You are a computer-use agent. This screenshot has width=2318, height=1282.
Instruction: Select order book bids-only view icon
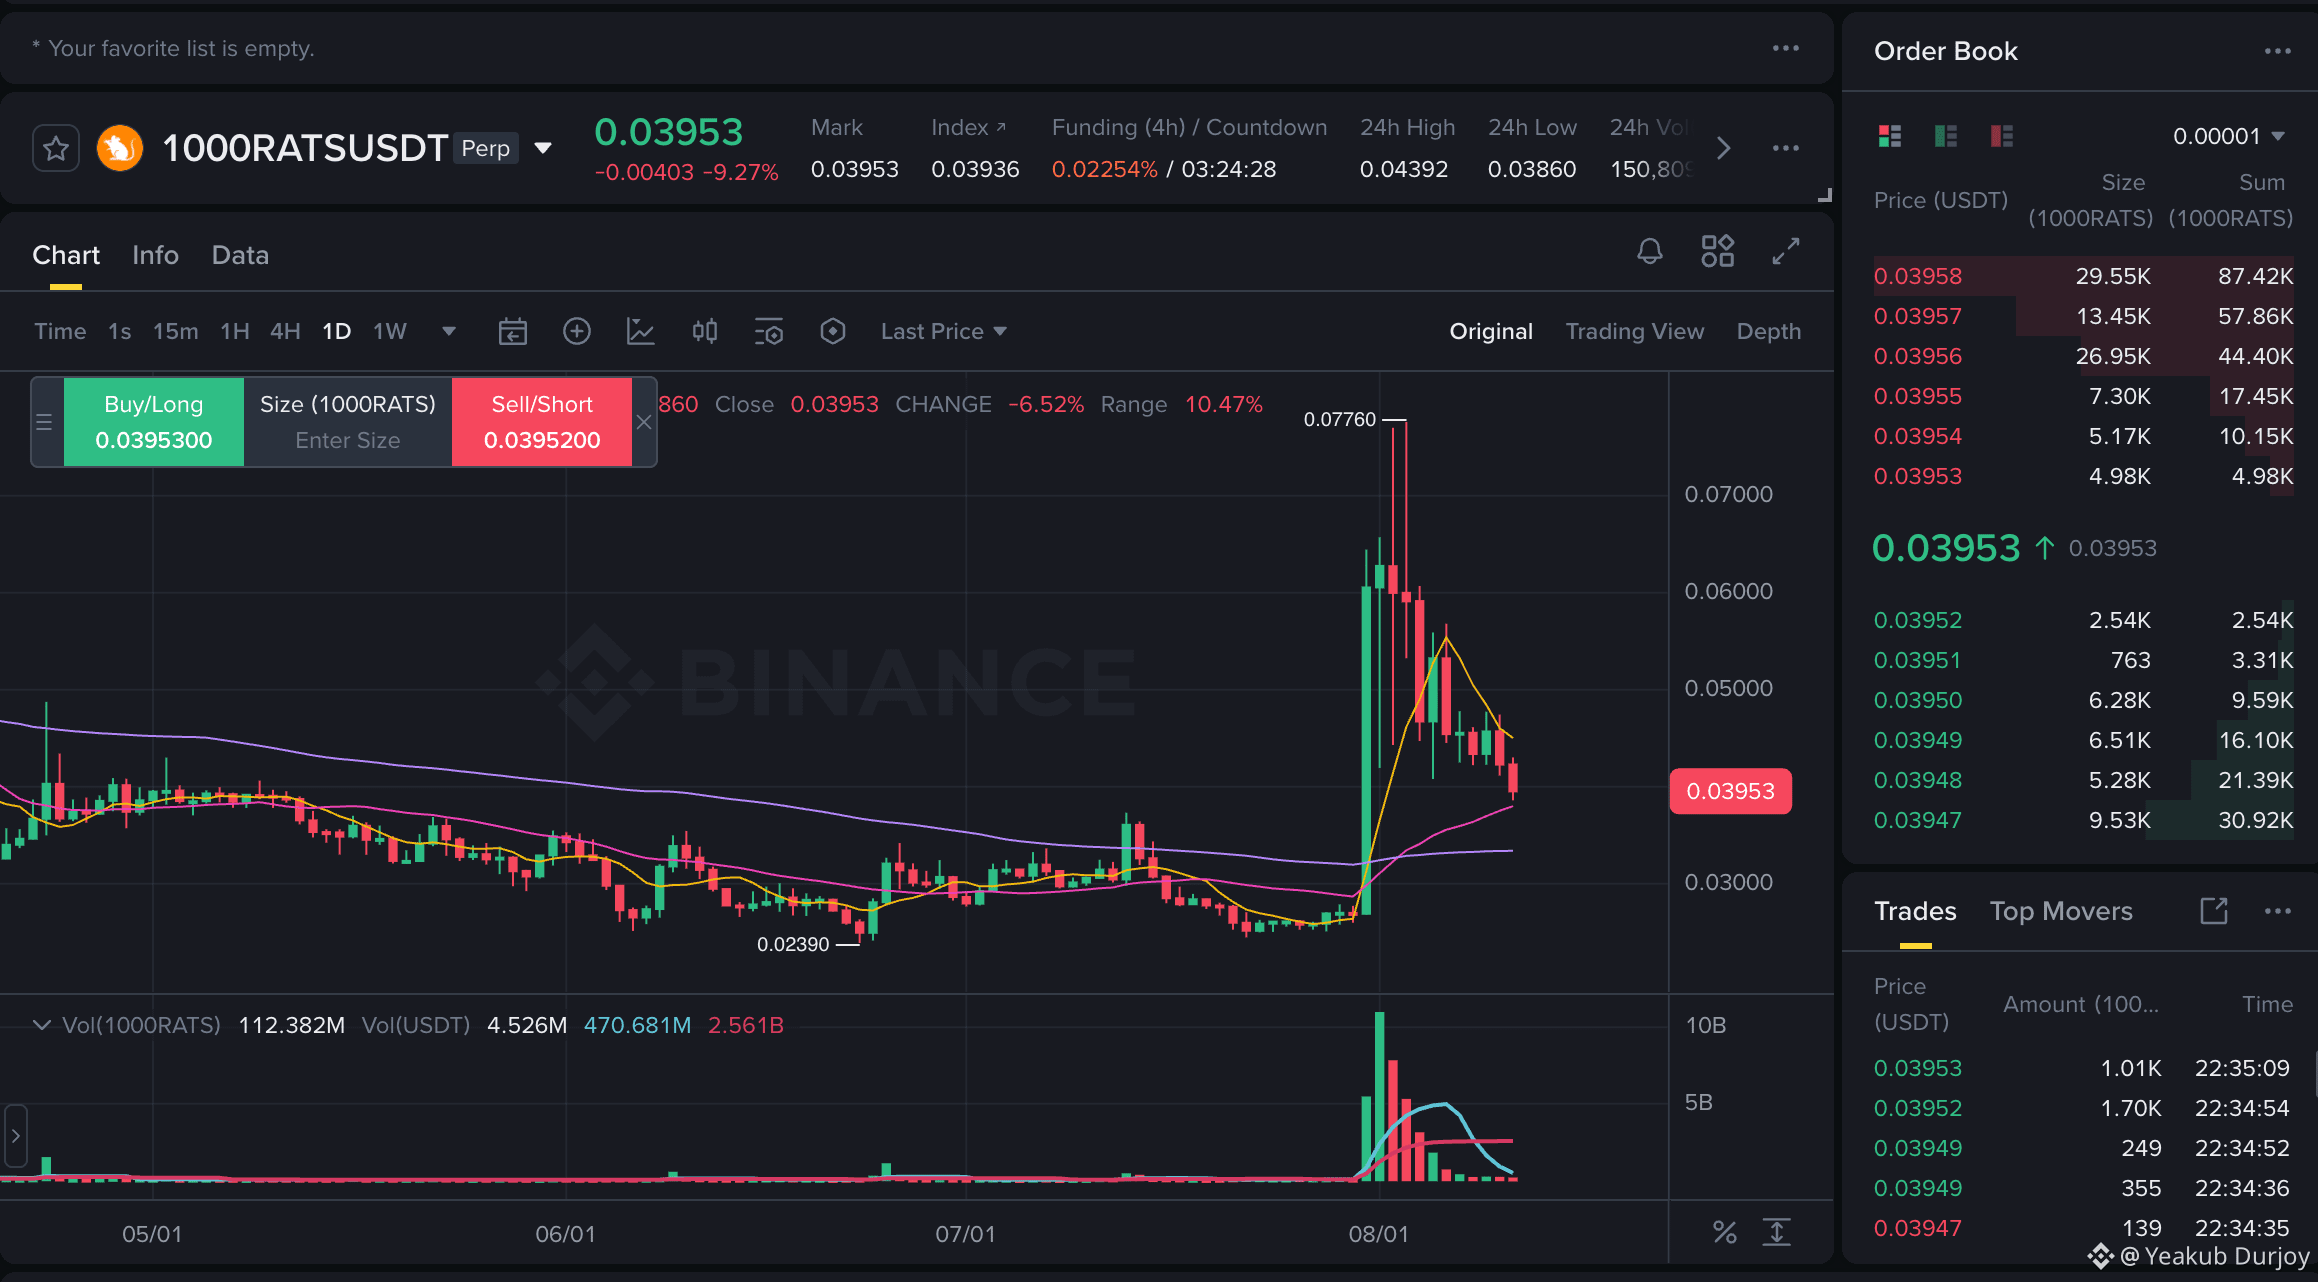(x=1946, y=136)
